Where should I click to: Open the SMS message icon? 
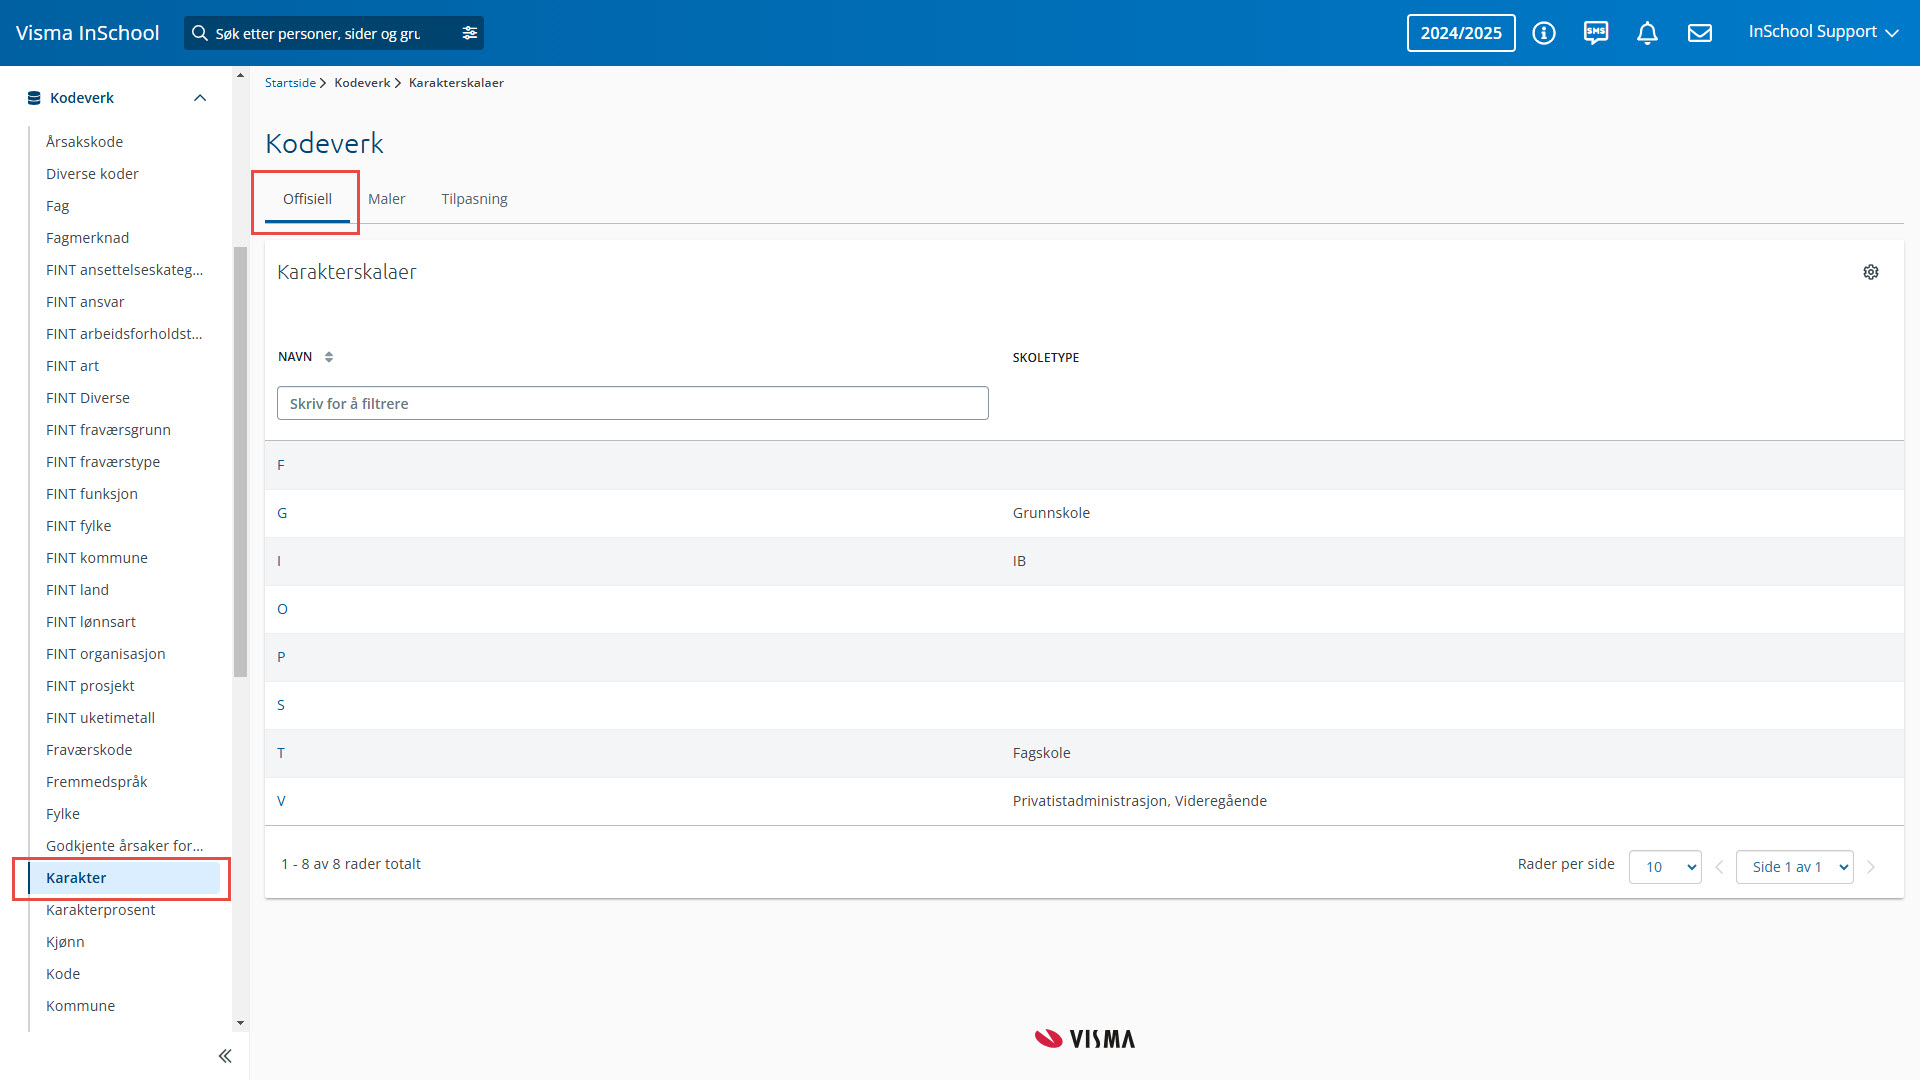[1596, 33]
